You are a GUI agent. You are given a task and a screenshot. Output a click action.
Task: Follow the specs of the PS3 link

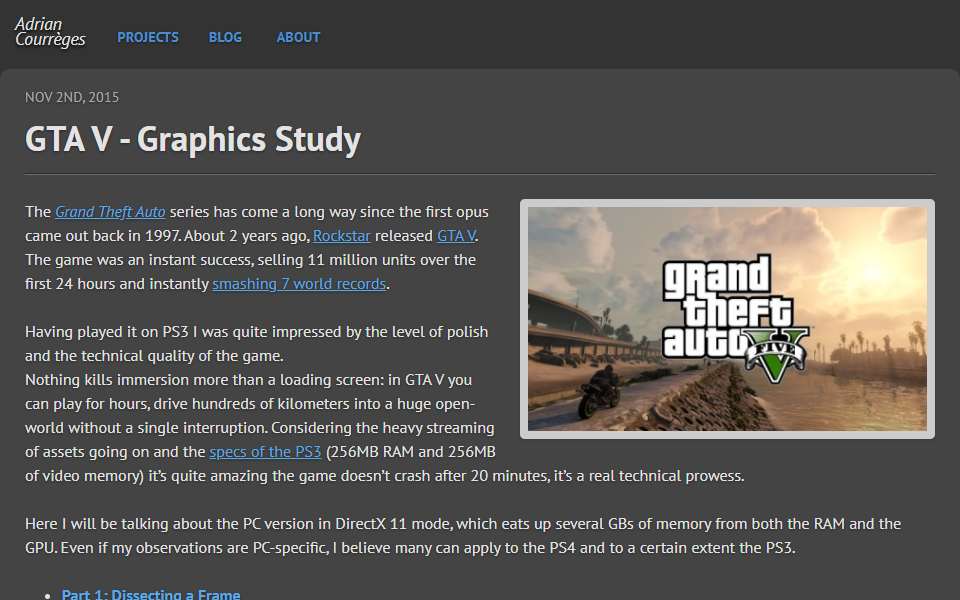click(x=265, y=452)
